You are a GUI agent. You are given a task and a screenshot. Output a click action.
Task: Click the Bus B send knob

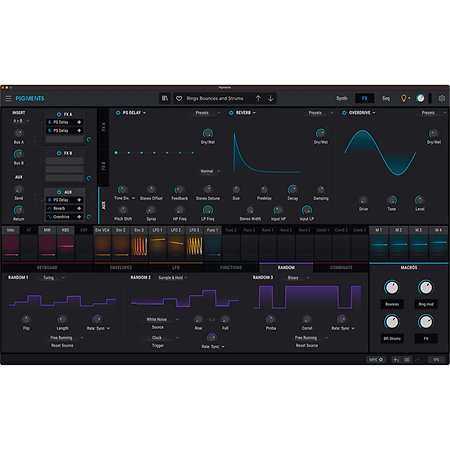pyautogui.click(x=18, y=154)
